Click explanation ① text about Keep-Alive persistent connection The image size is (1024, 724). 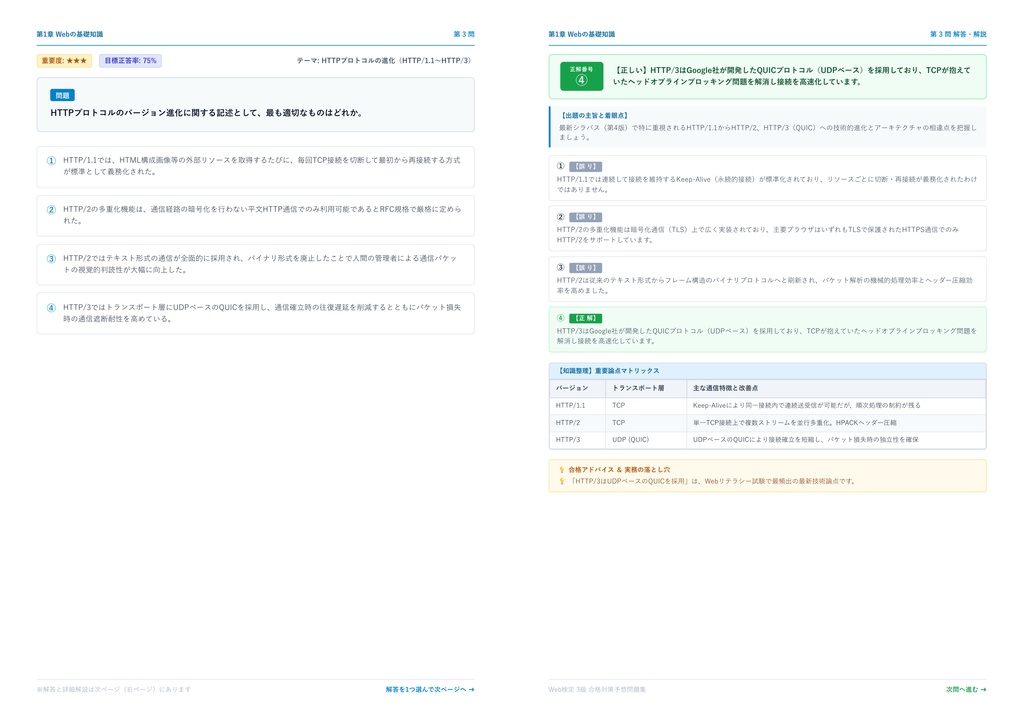pos(767,184)
